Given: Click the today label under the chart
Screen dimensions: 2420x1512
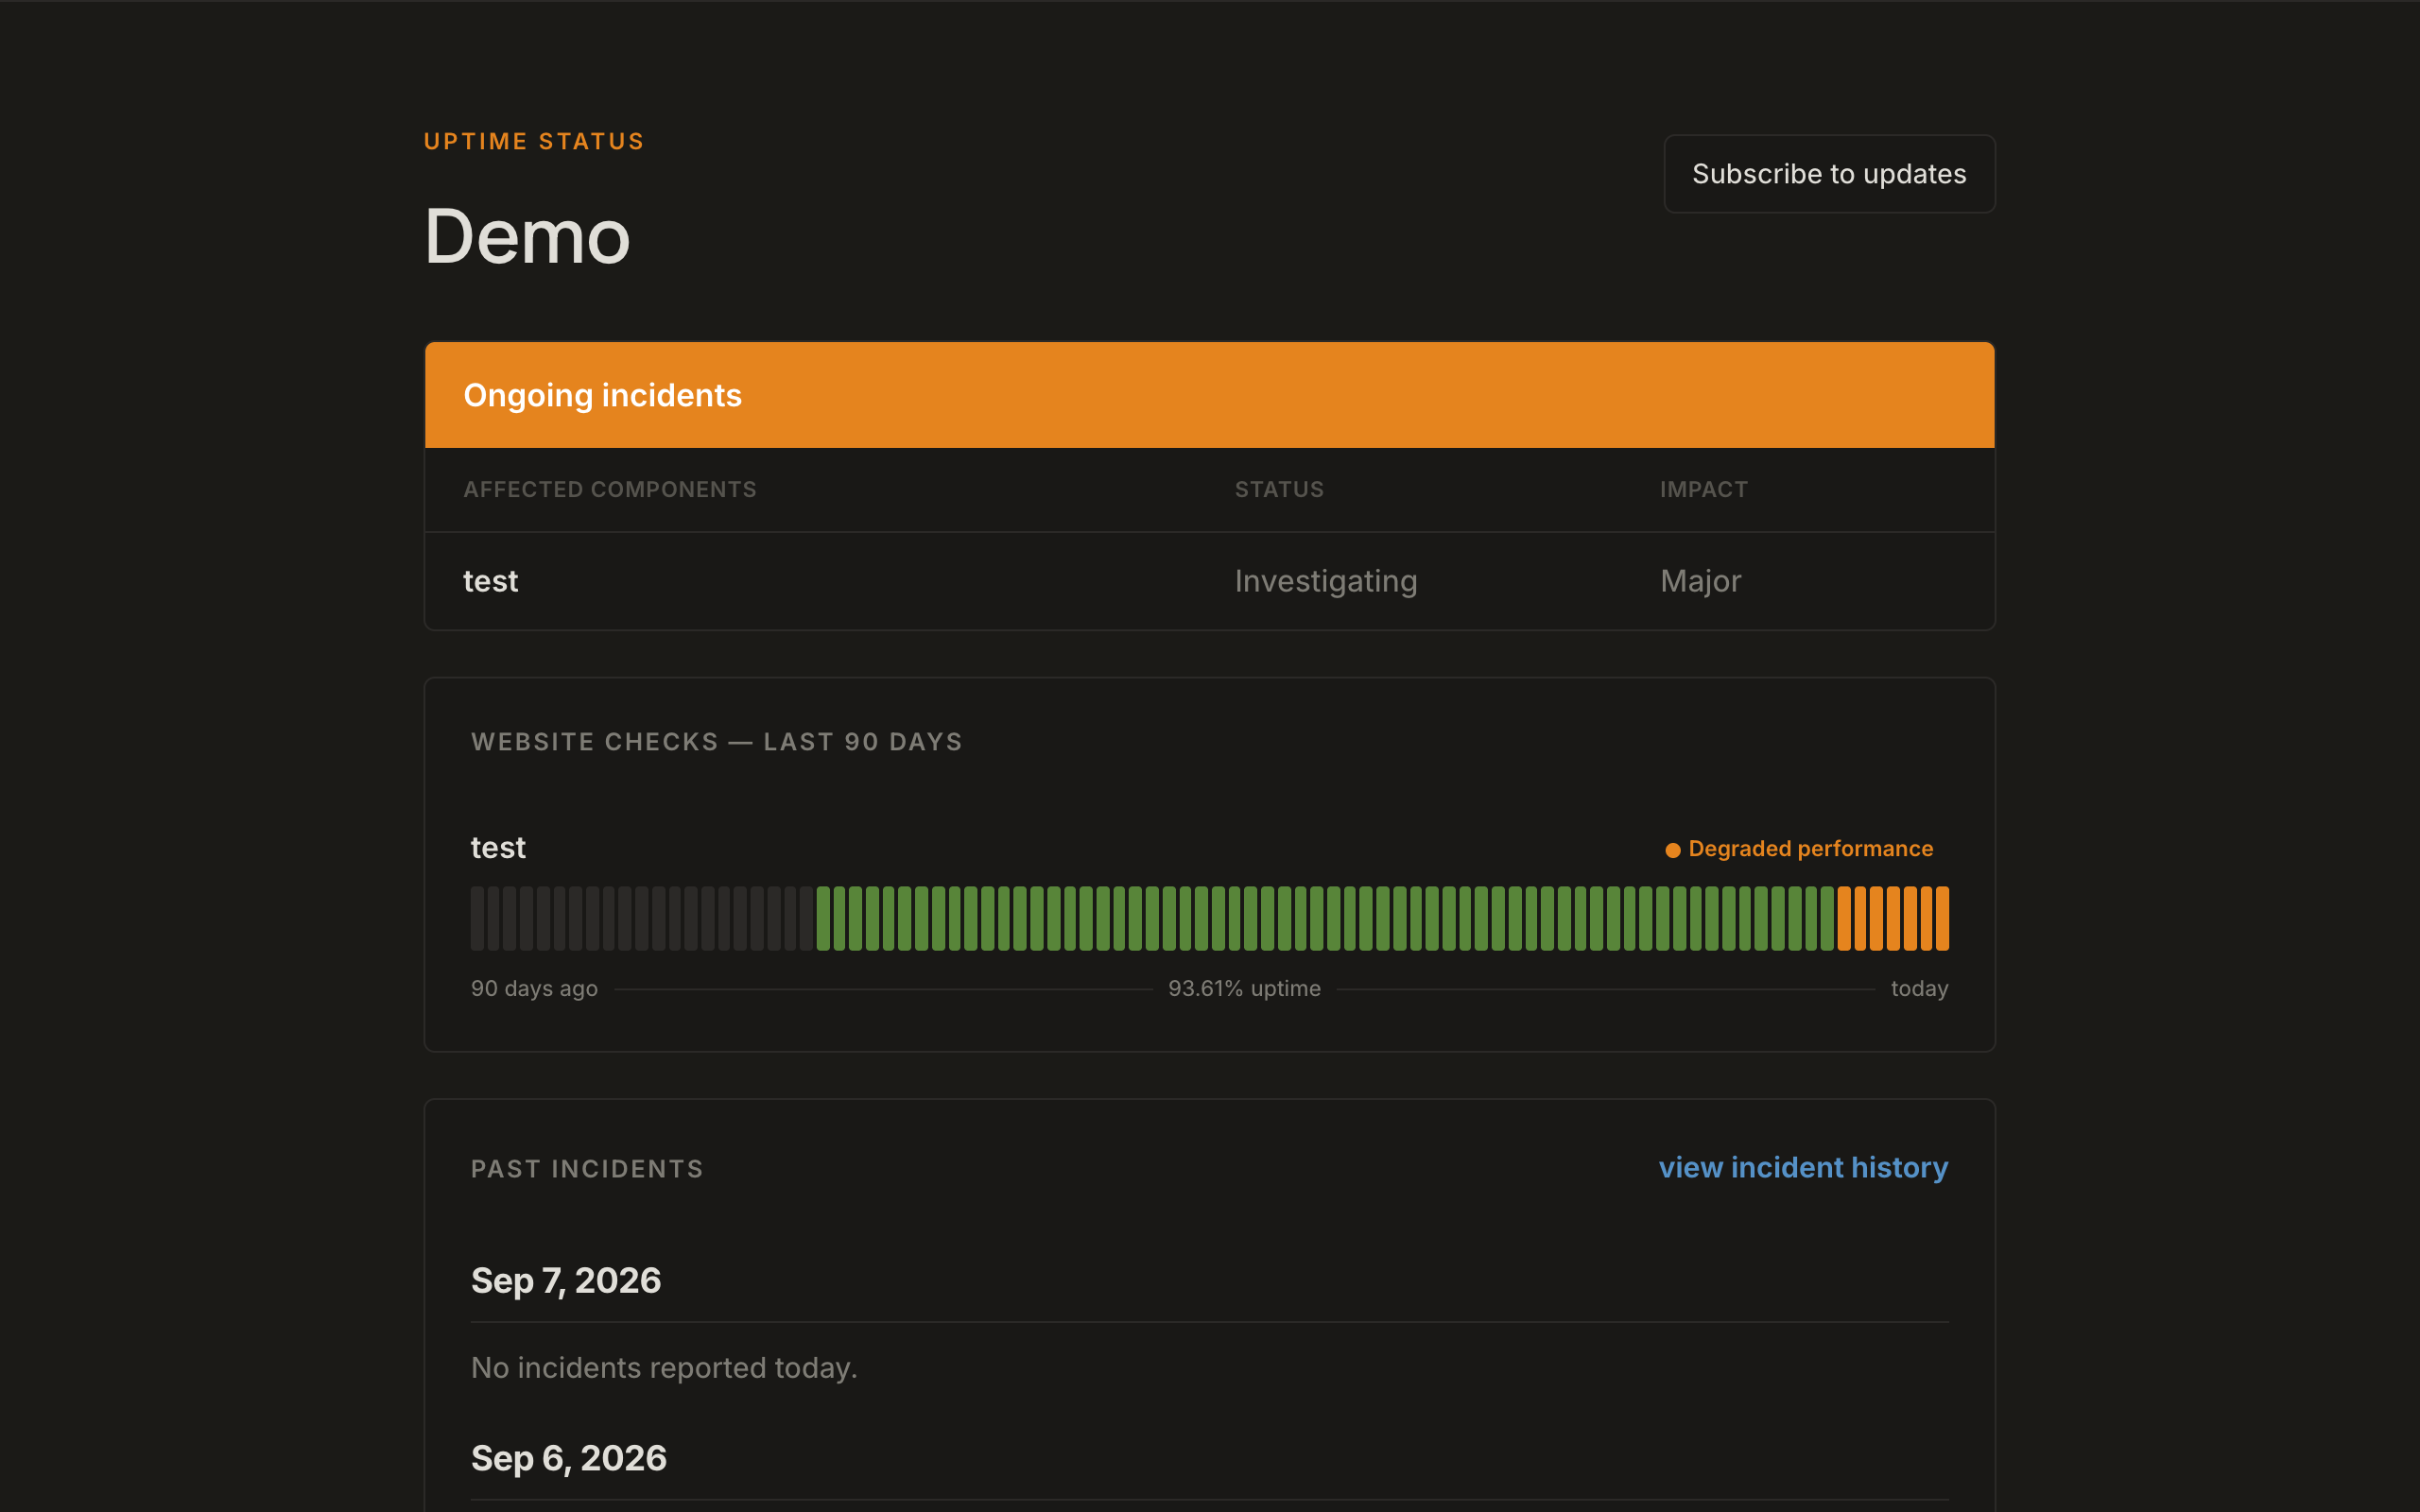Looking at the screenshot, I should pyautogui.click(x=1919, y=988).
